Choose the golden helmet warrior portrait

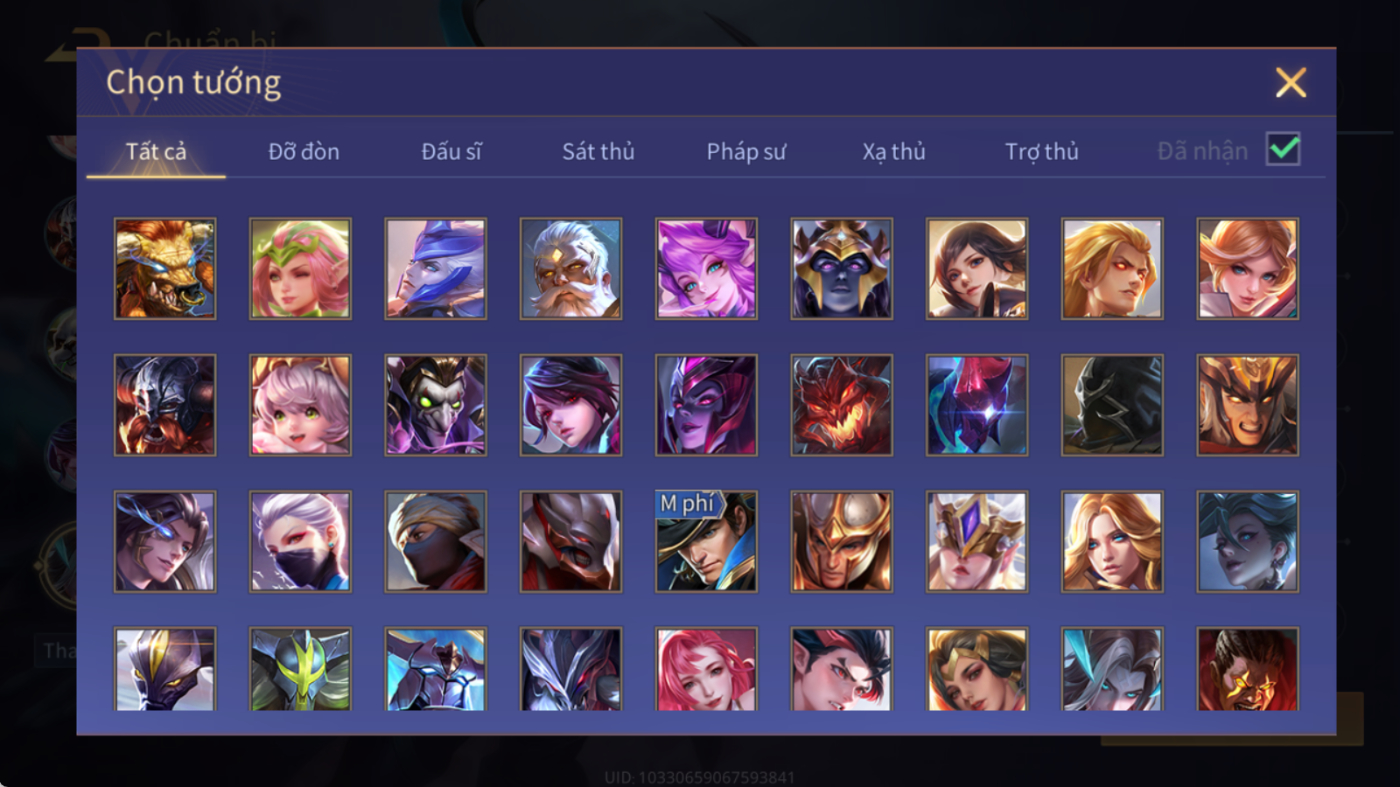tap(841, 541)
